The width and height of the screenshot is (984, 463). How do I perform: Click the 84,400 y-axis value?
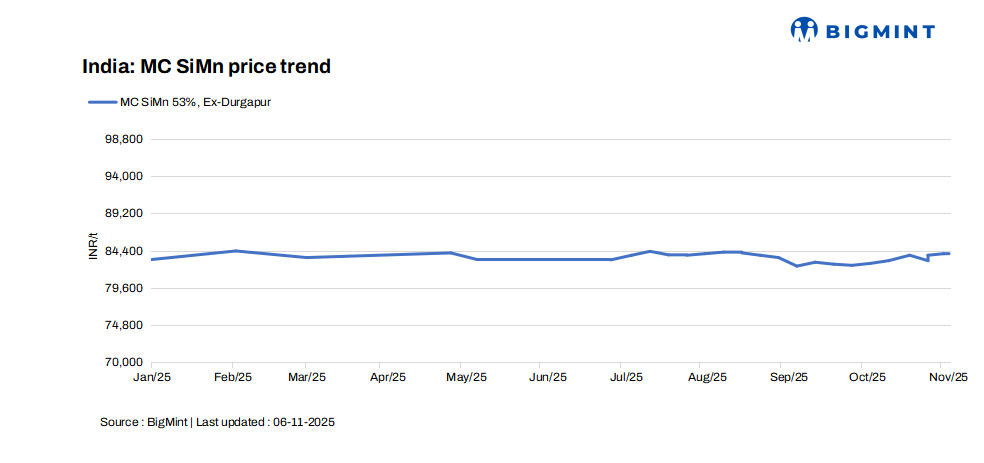[123, 251]
